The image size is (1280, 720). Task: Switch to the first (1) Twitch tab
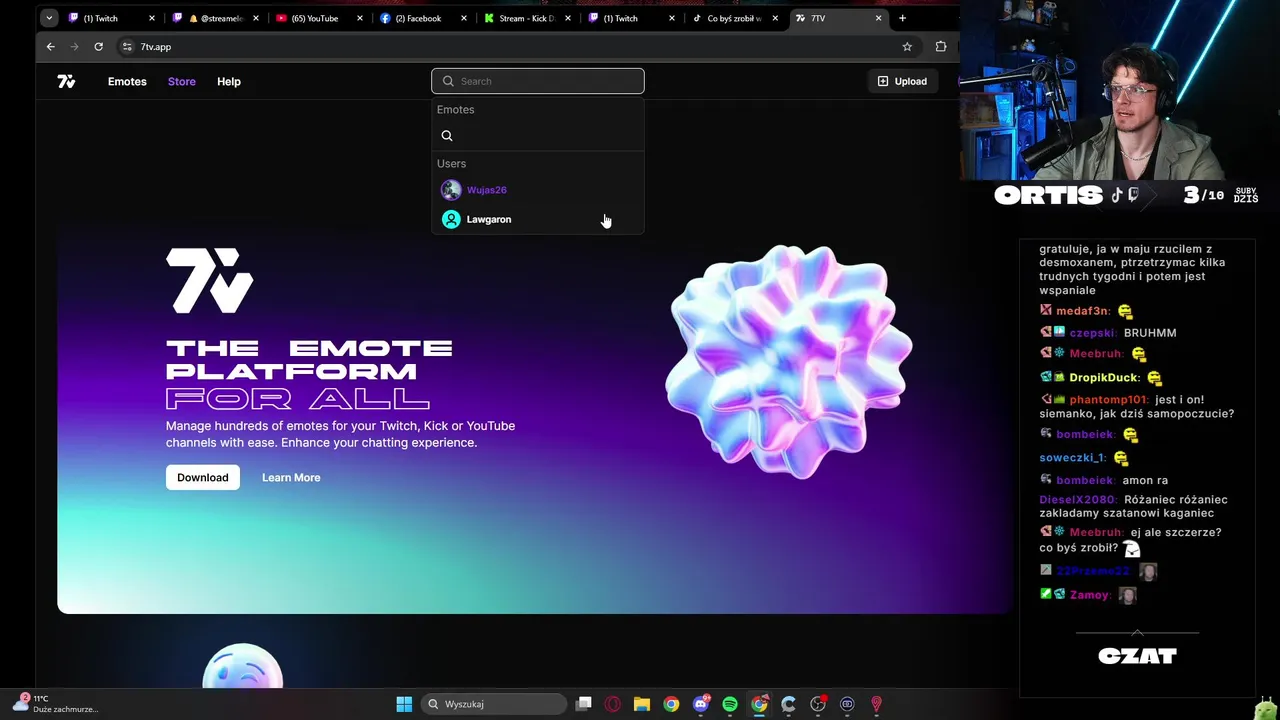tap(111, 18)
